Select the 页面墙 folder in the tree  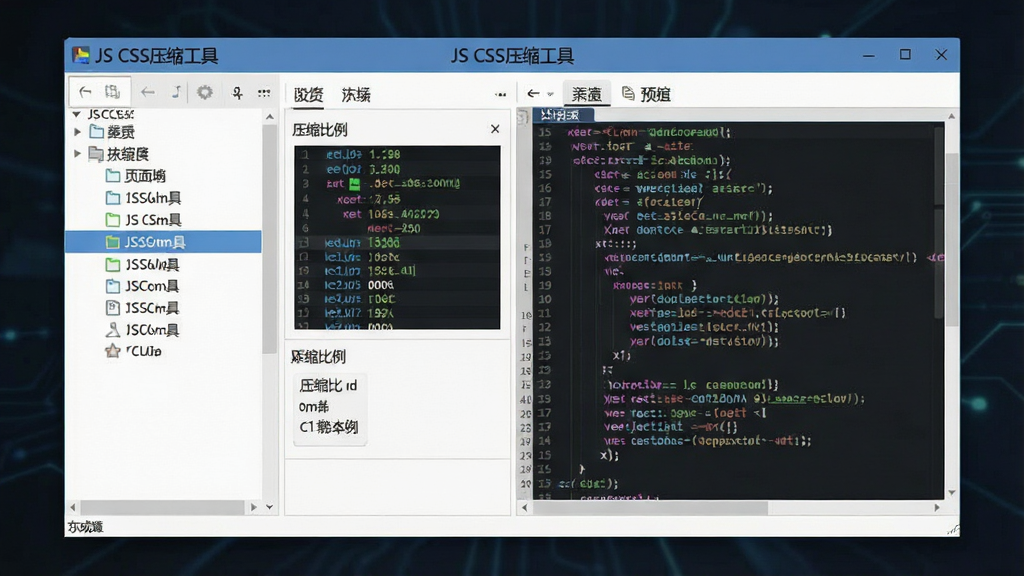(145, 176)
